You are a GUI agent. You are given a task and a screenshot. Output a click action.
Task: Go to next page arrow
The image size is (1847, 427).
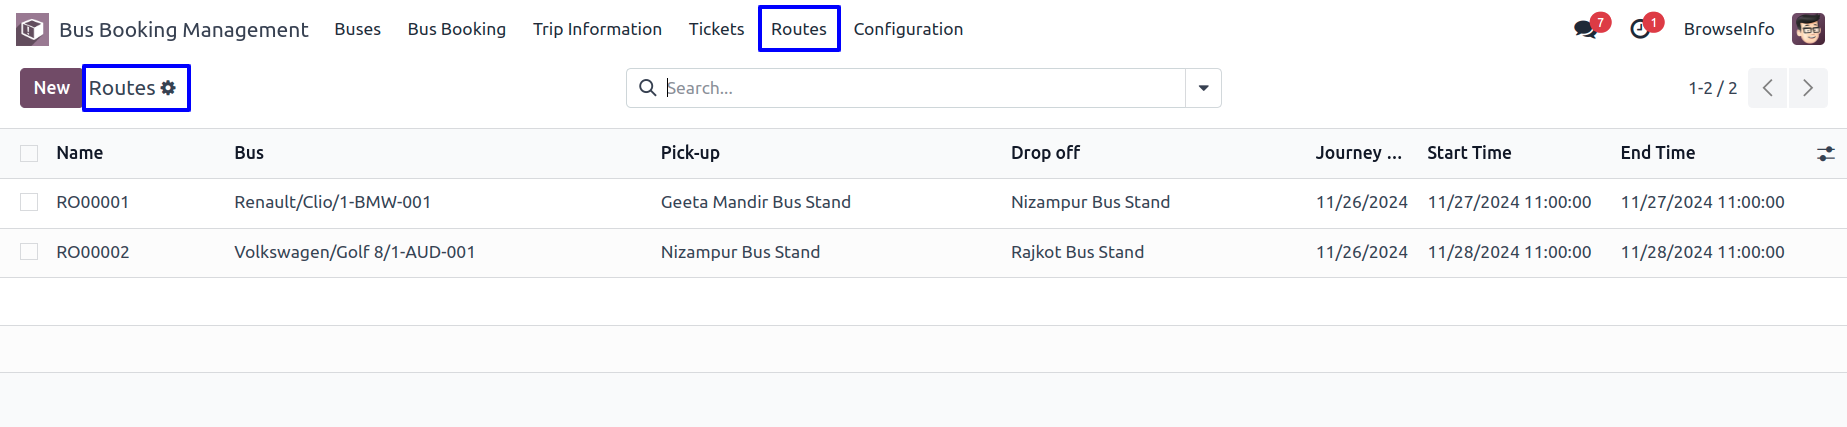point(1808,88)
